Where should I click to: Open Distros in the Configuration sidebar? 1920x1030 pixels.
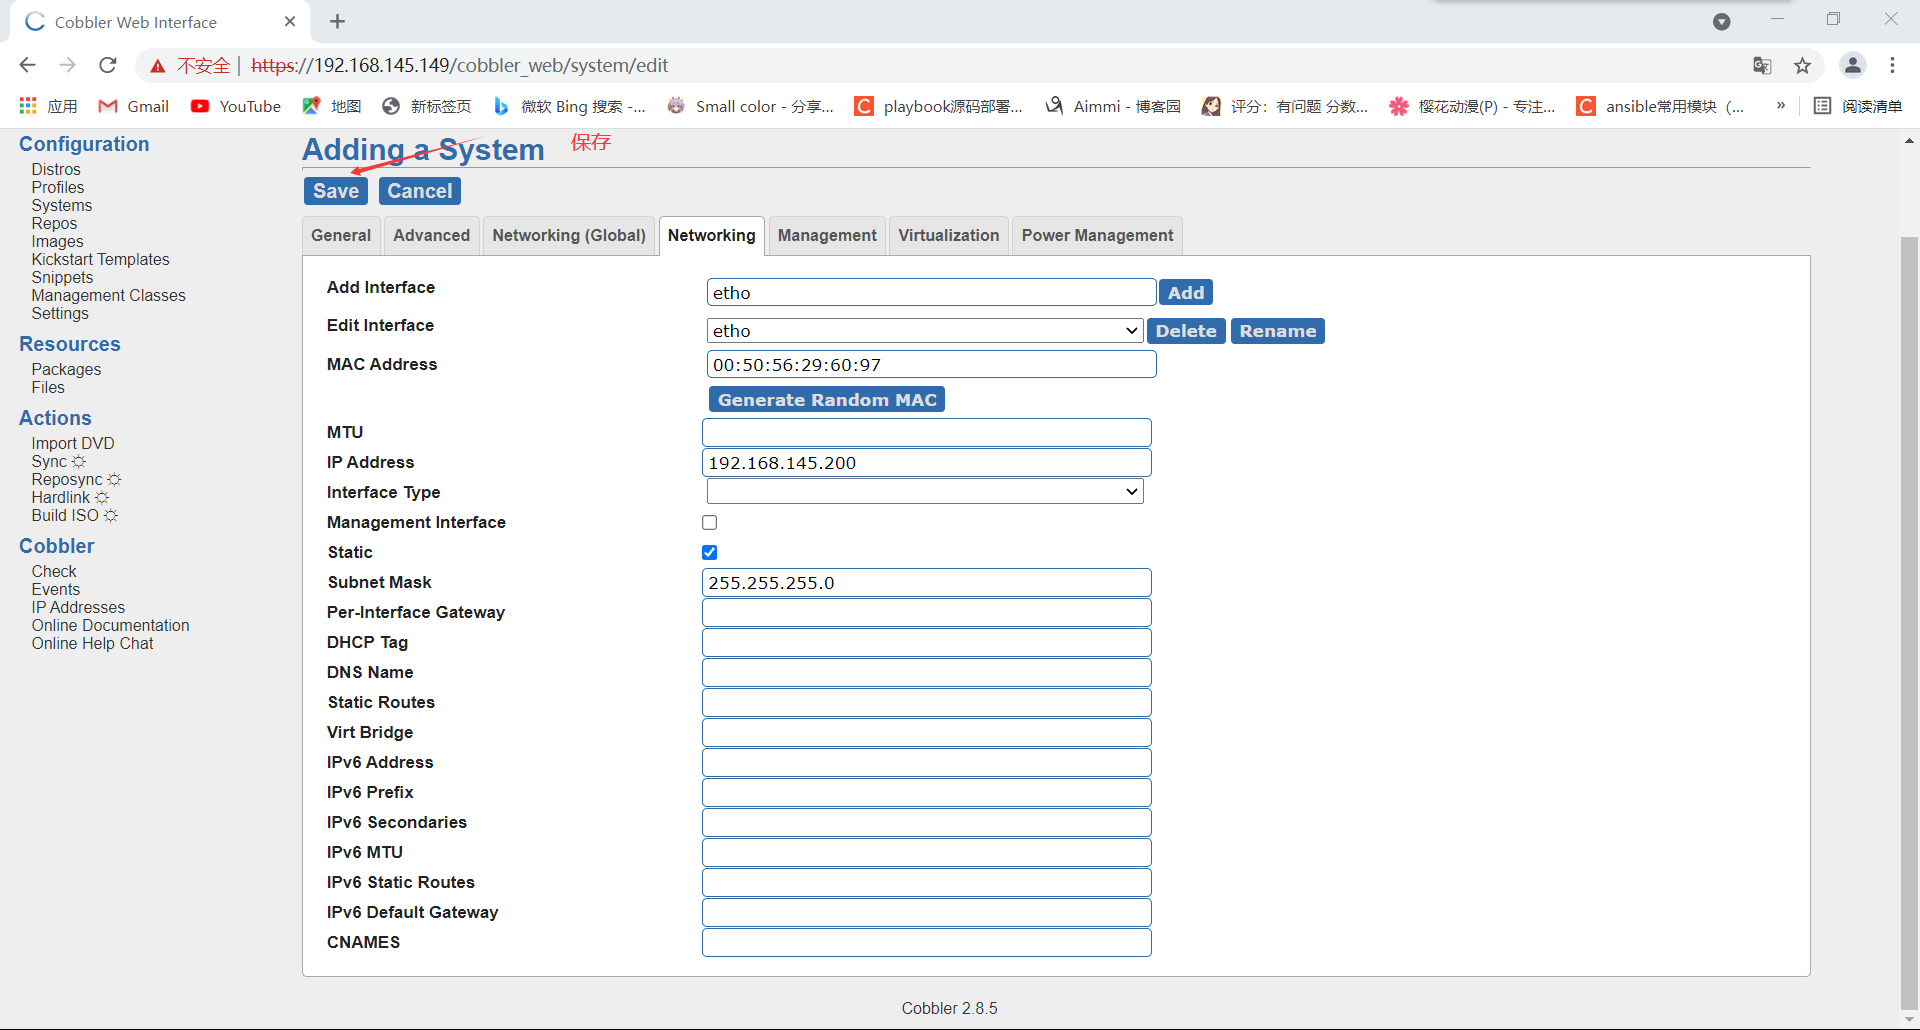[56, 170]
